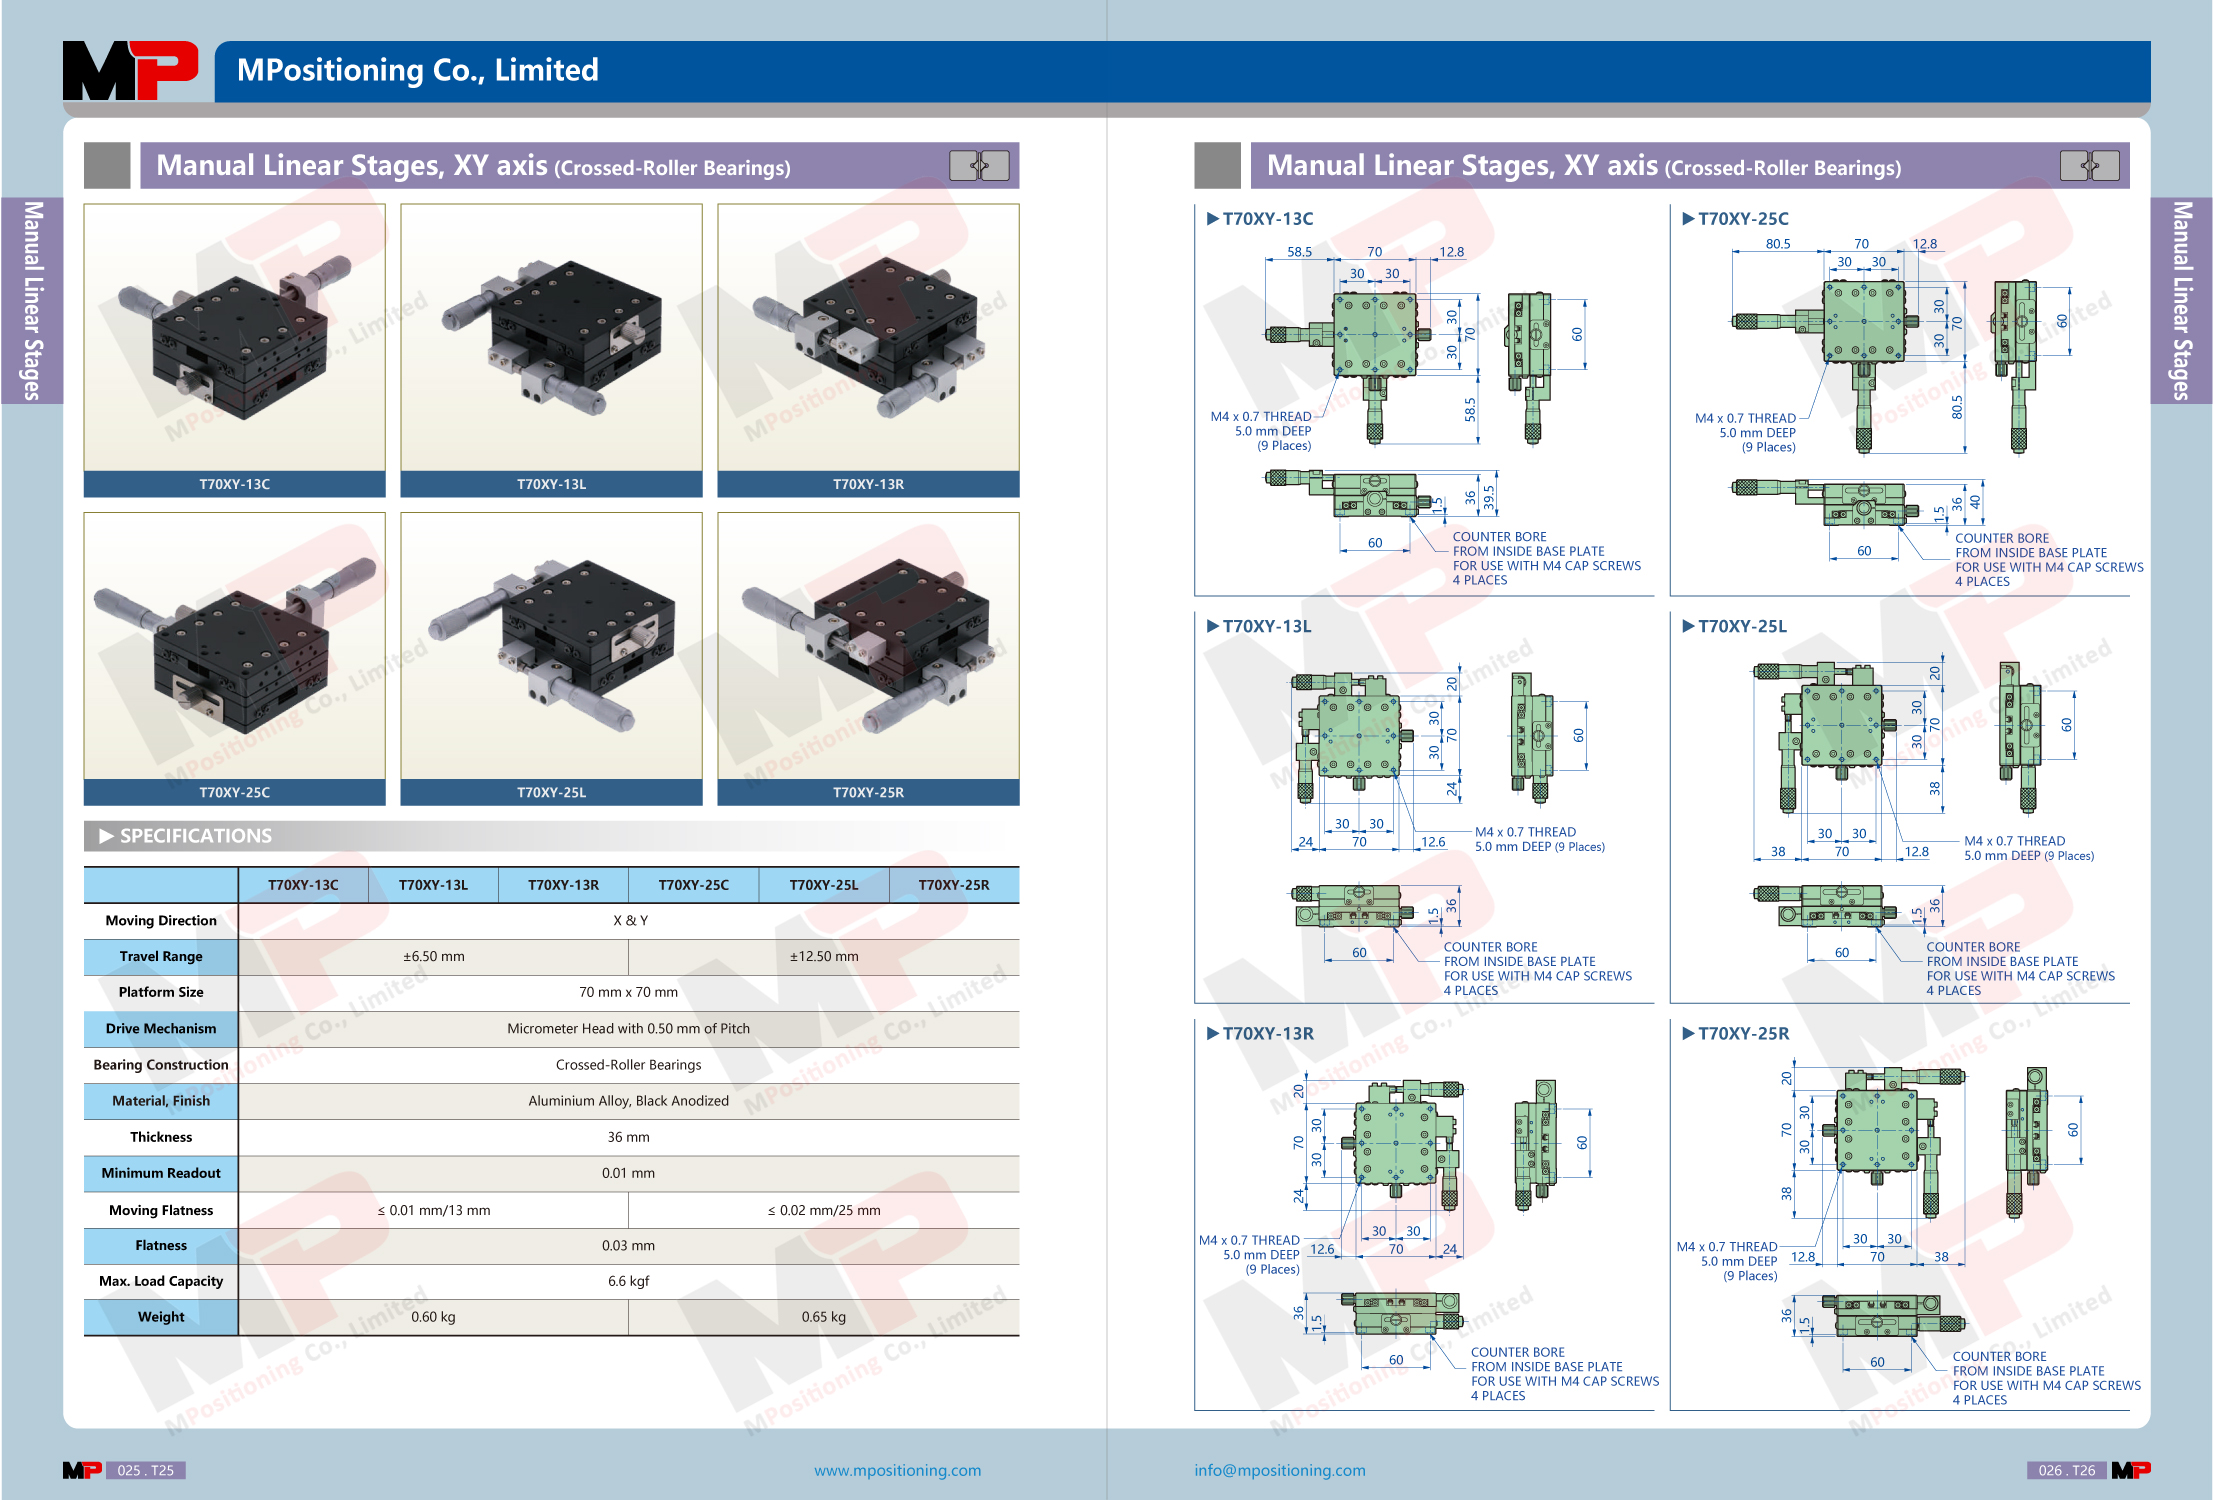Screen dimensions: 2213x1500
Task: Click the T70XY-13R drawing heading
Action: pyautogui.click(x=1268, y=1034)
